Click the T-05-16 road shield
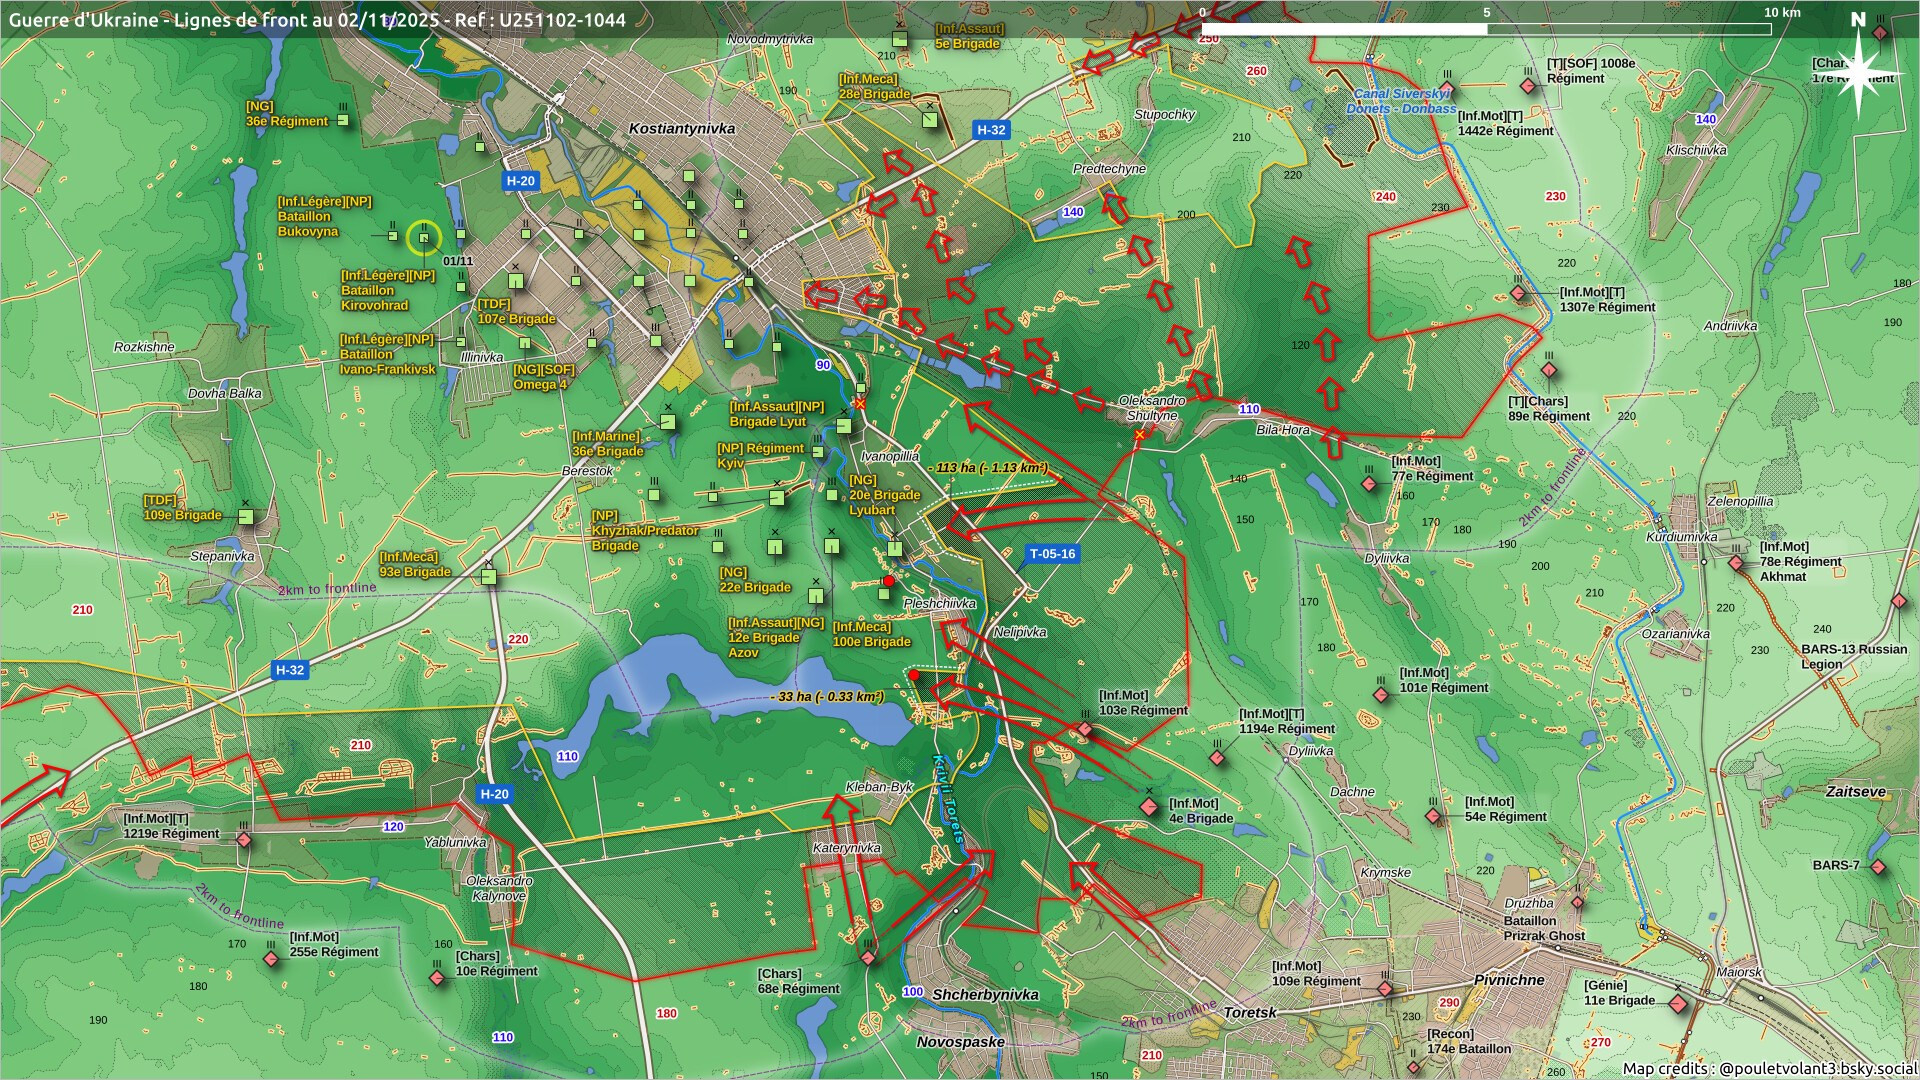 (x=1052, y=554)
